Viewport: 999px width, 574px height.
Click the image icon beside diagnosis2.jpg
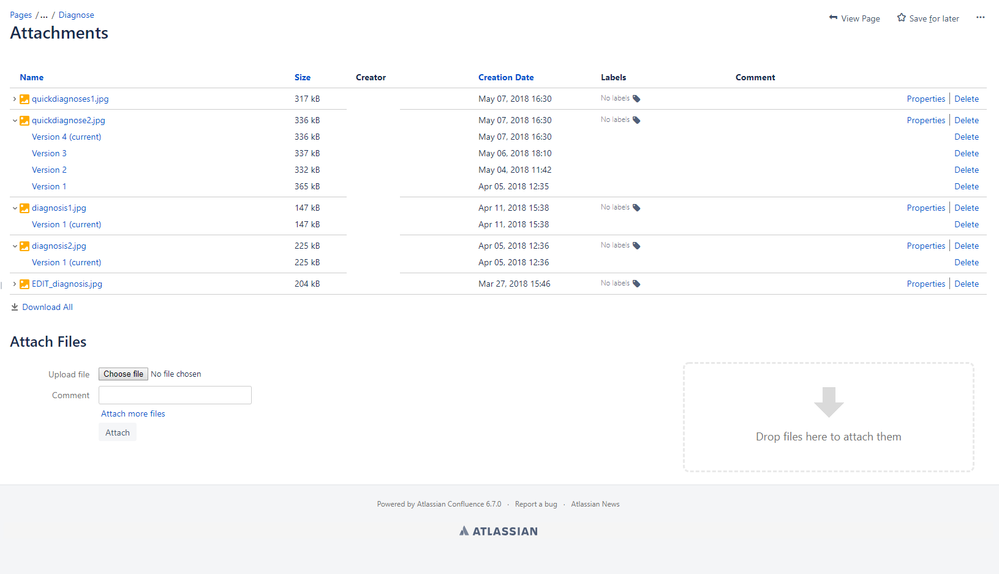(x=24, y=246)
